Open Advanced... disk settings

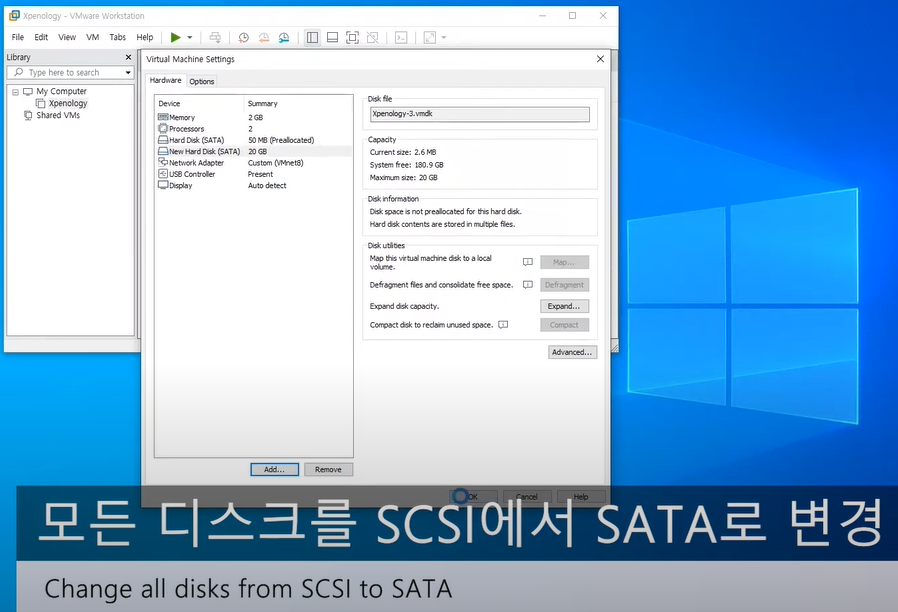[x=572, y=352]
